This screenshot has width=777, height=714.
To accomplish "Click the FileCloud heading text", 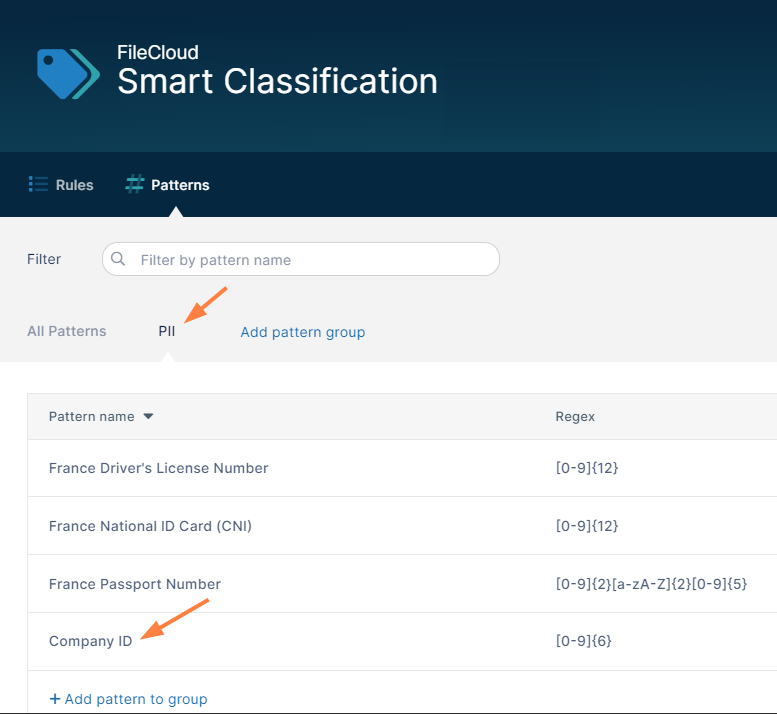I will (158, 53).
